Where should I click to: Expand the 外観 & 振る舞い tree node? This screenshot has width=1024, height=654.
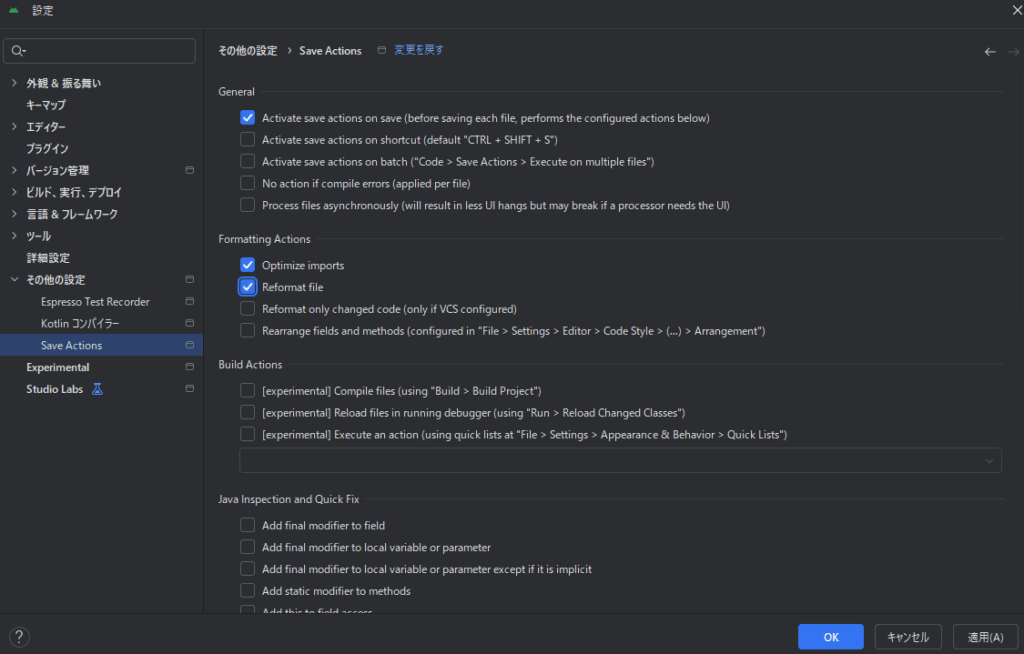click(14, 83)
